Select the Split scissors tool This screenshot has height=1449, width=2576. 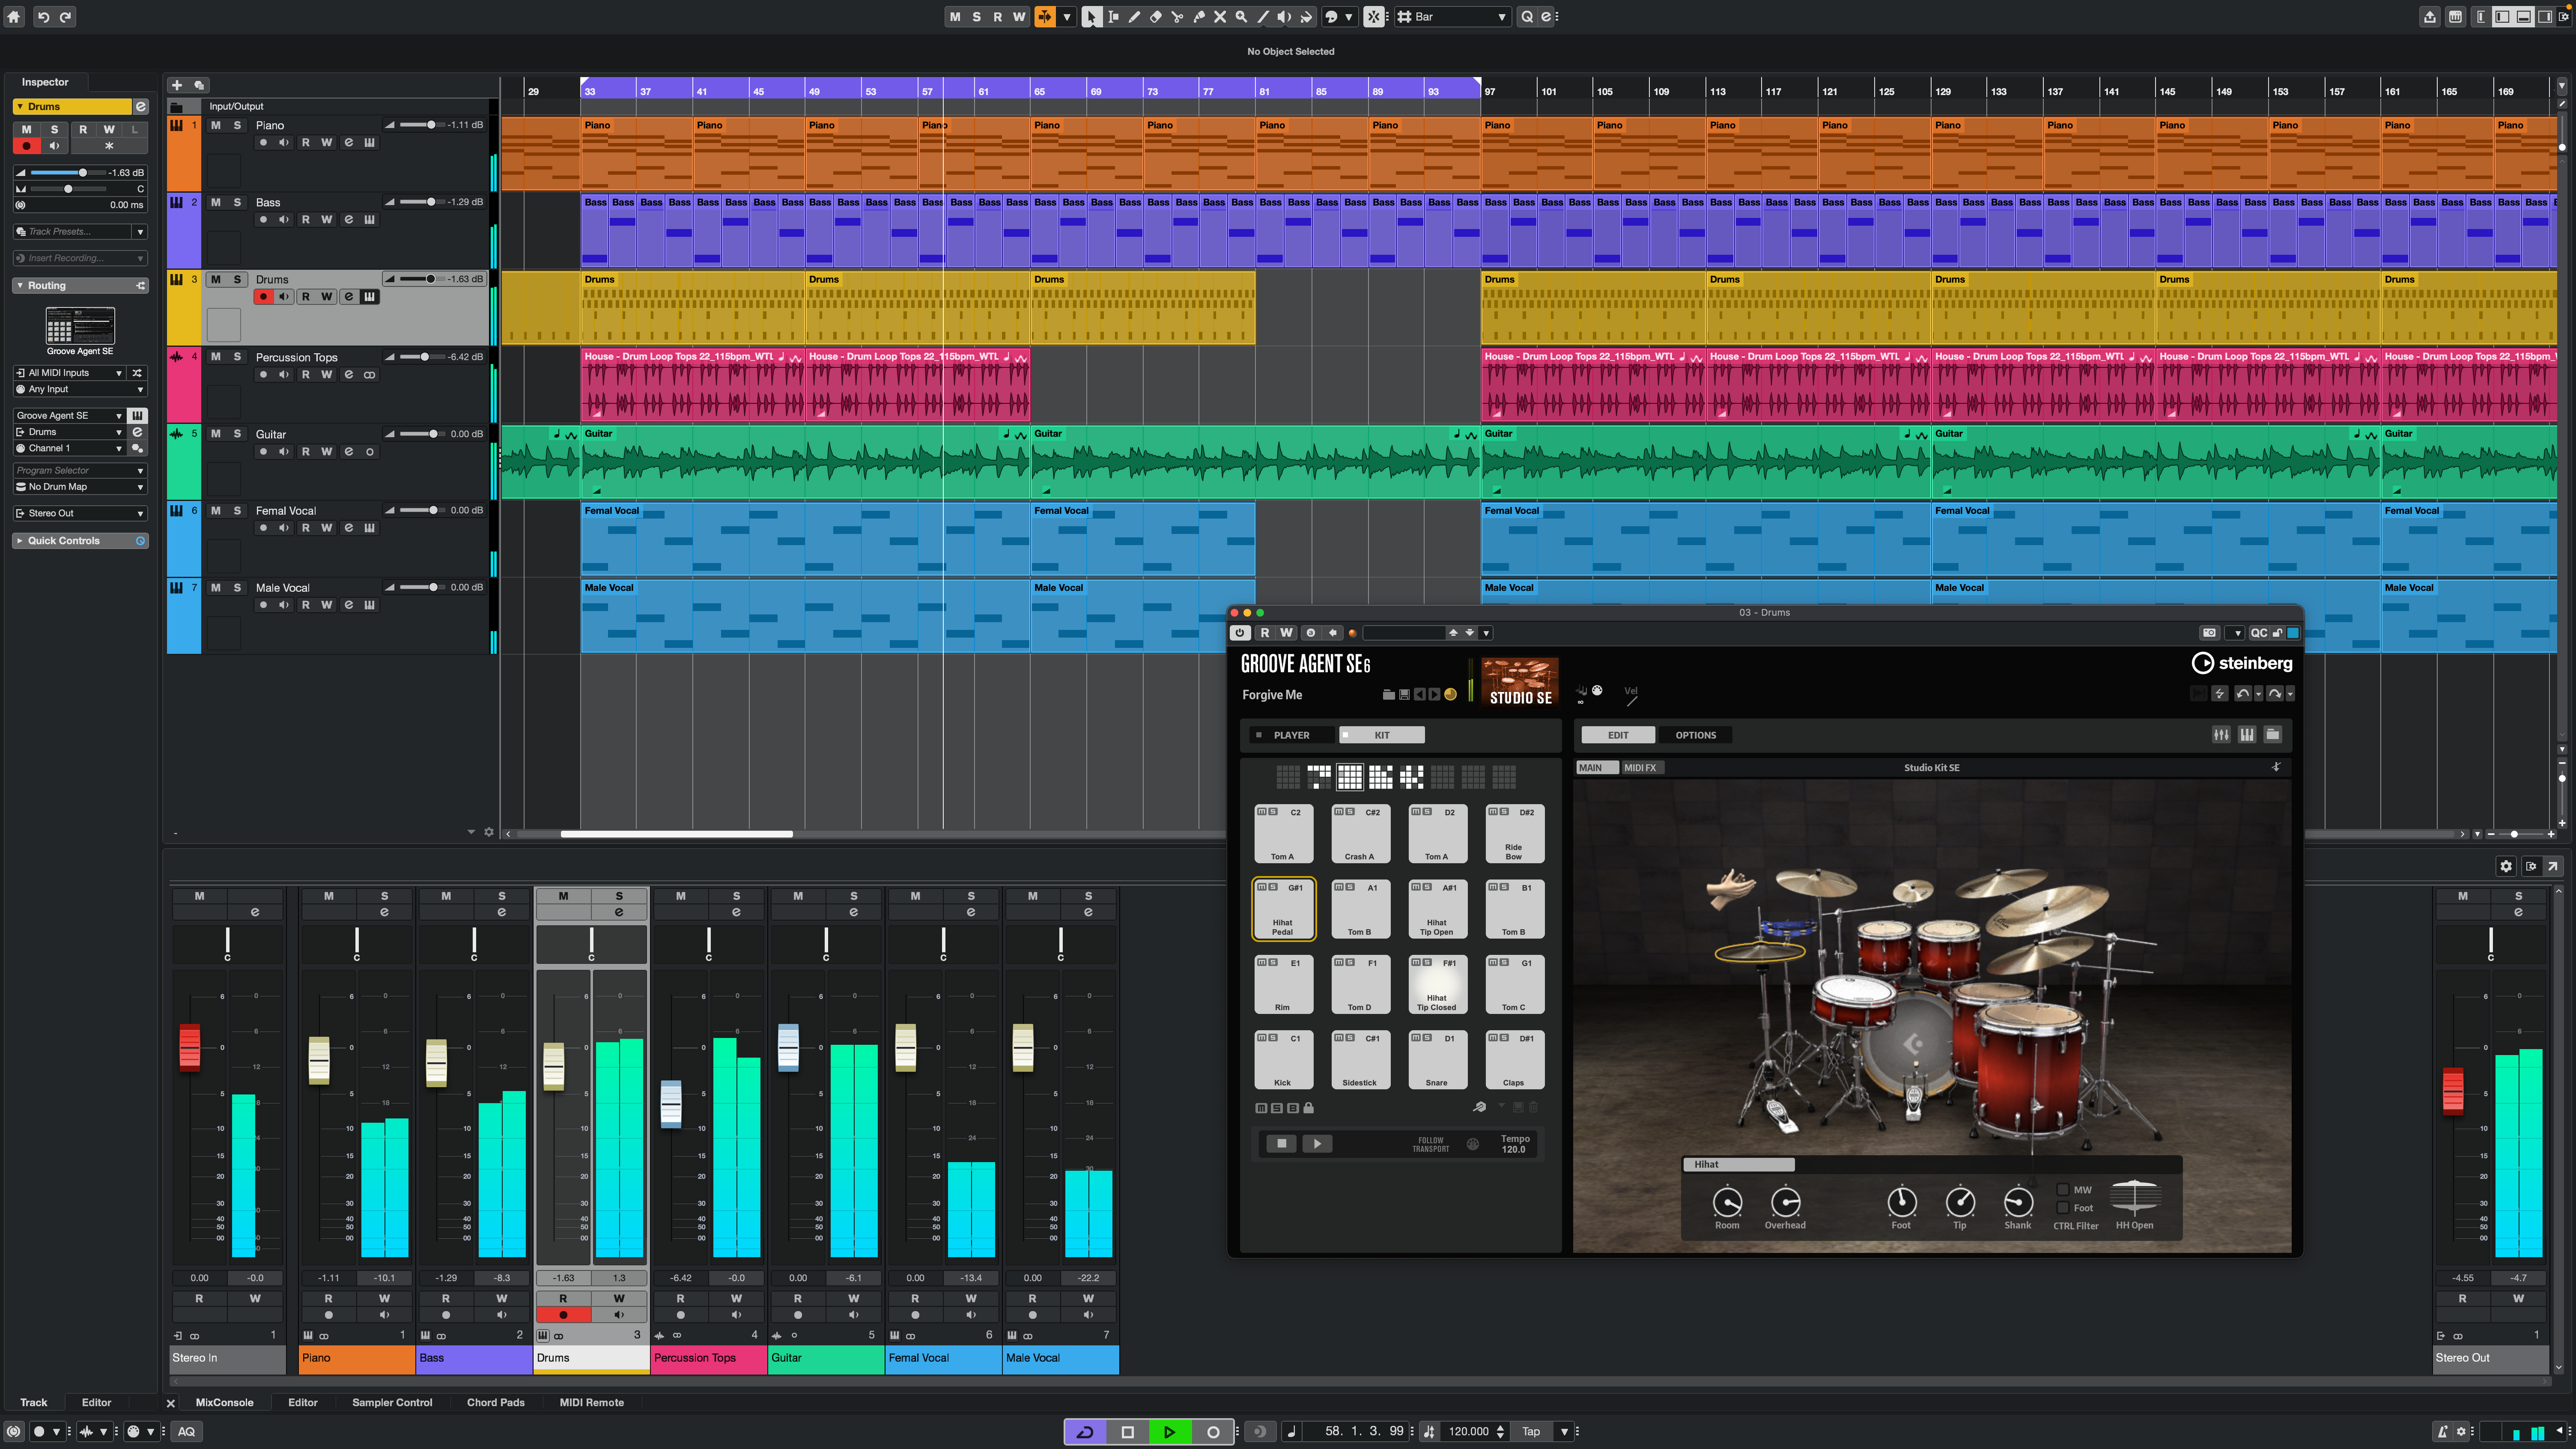1177,16
